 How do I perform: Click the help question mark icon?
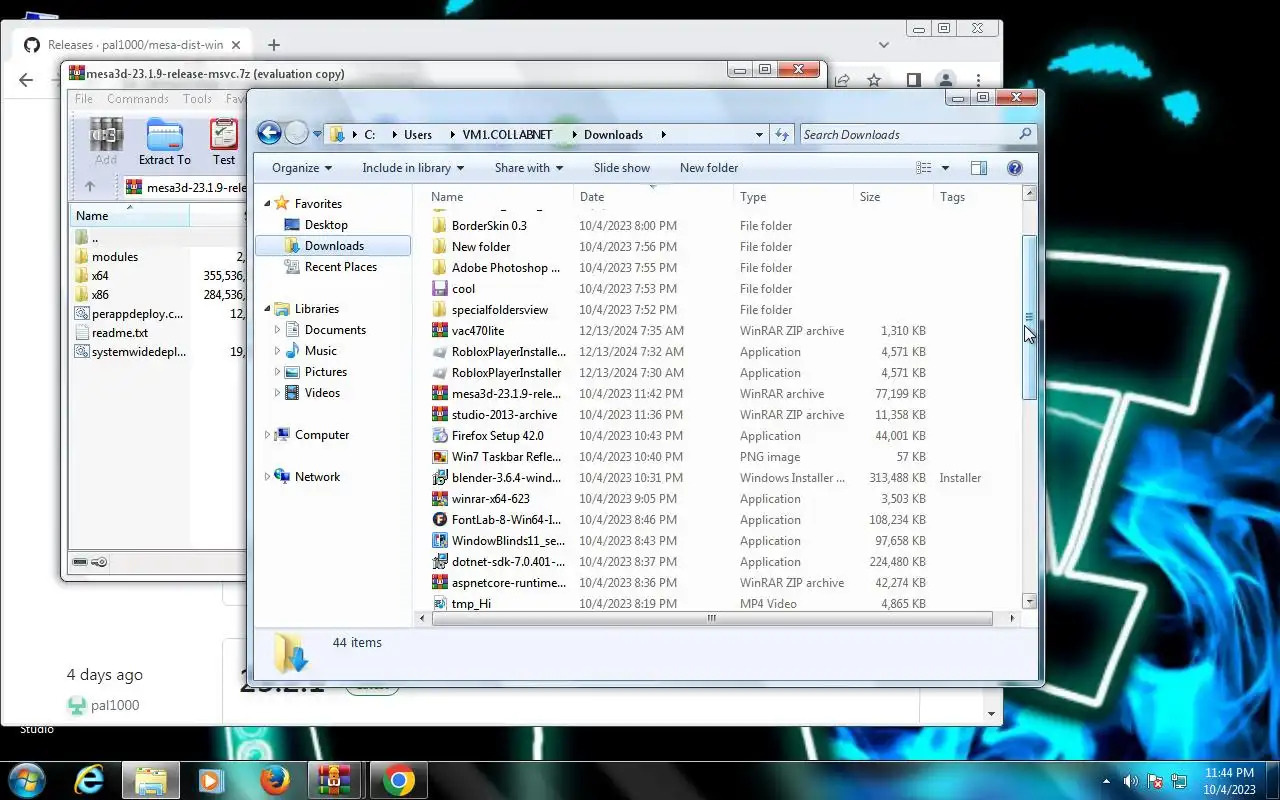tap(1014, 168)
